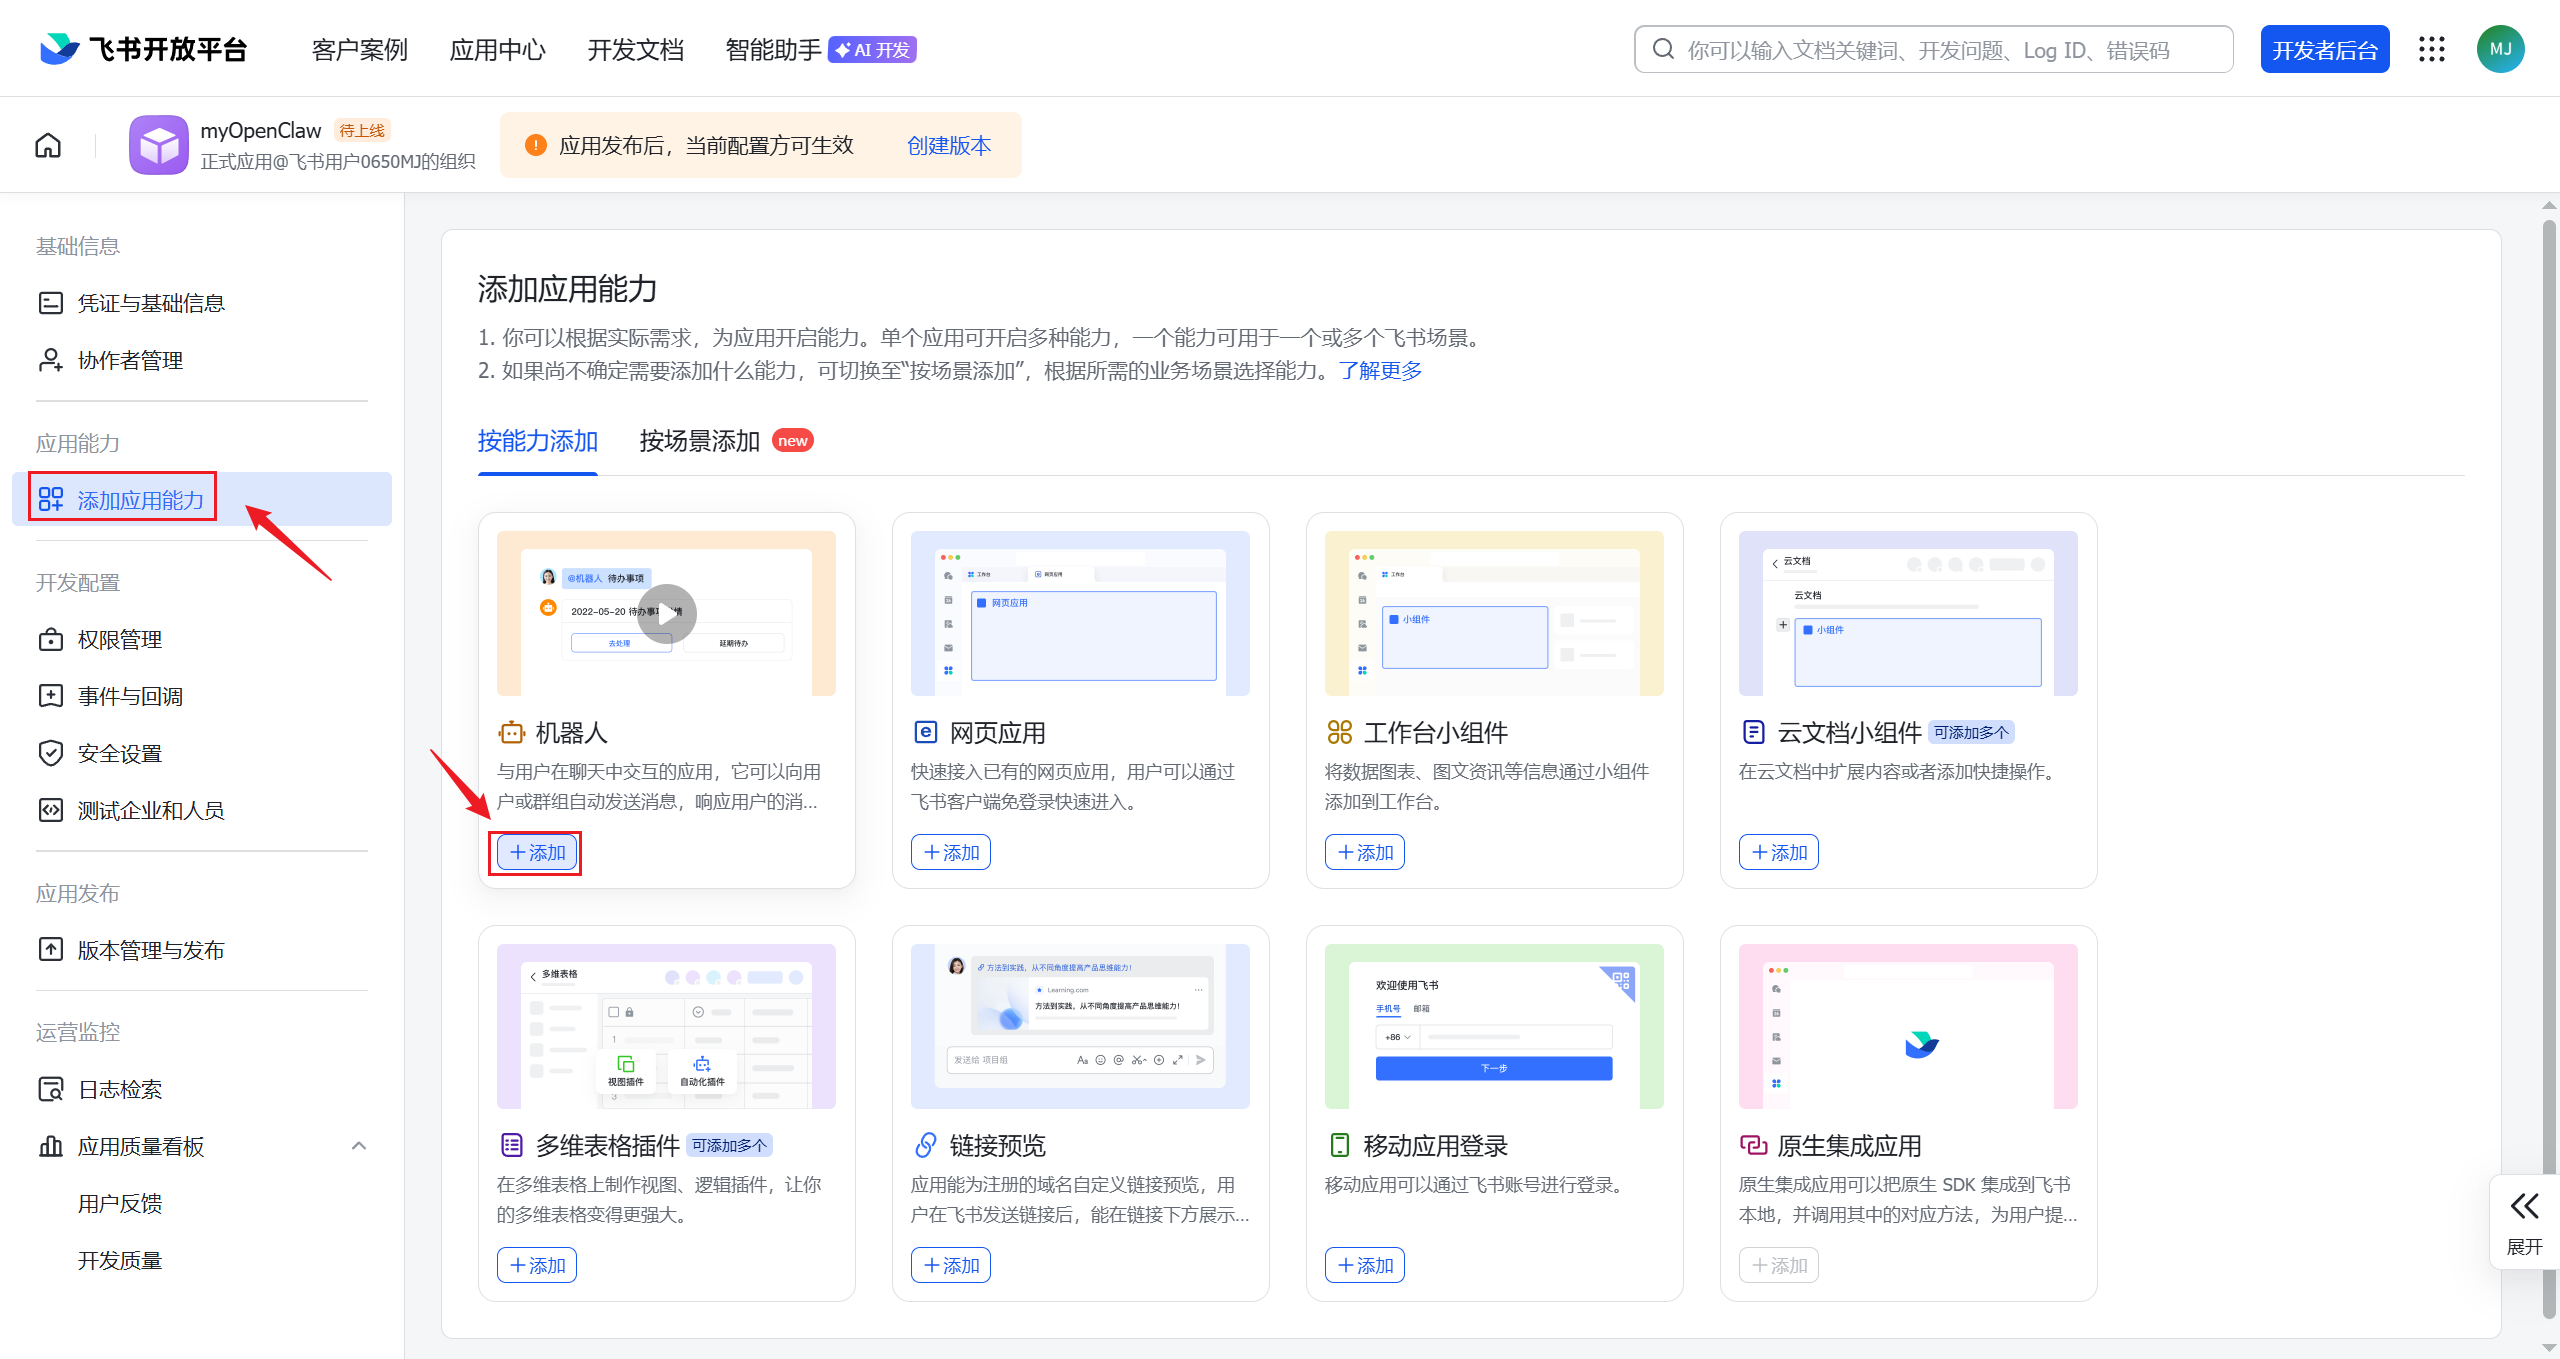
Task: Open 开发文档 in top navigation
Action: point(636,49)
